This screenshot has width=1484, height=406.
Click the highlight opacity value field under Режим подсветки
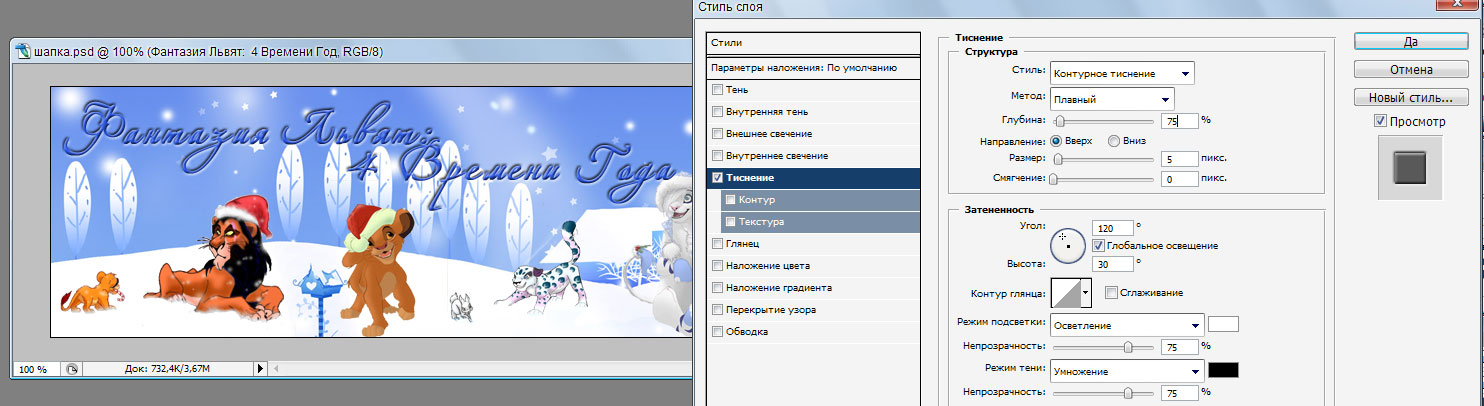pos(1180,347)
